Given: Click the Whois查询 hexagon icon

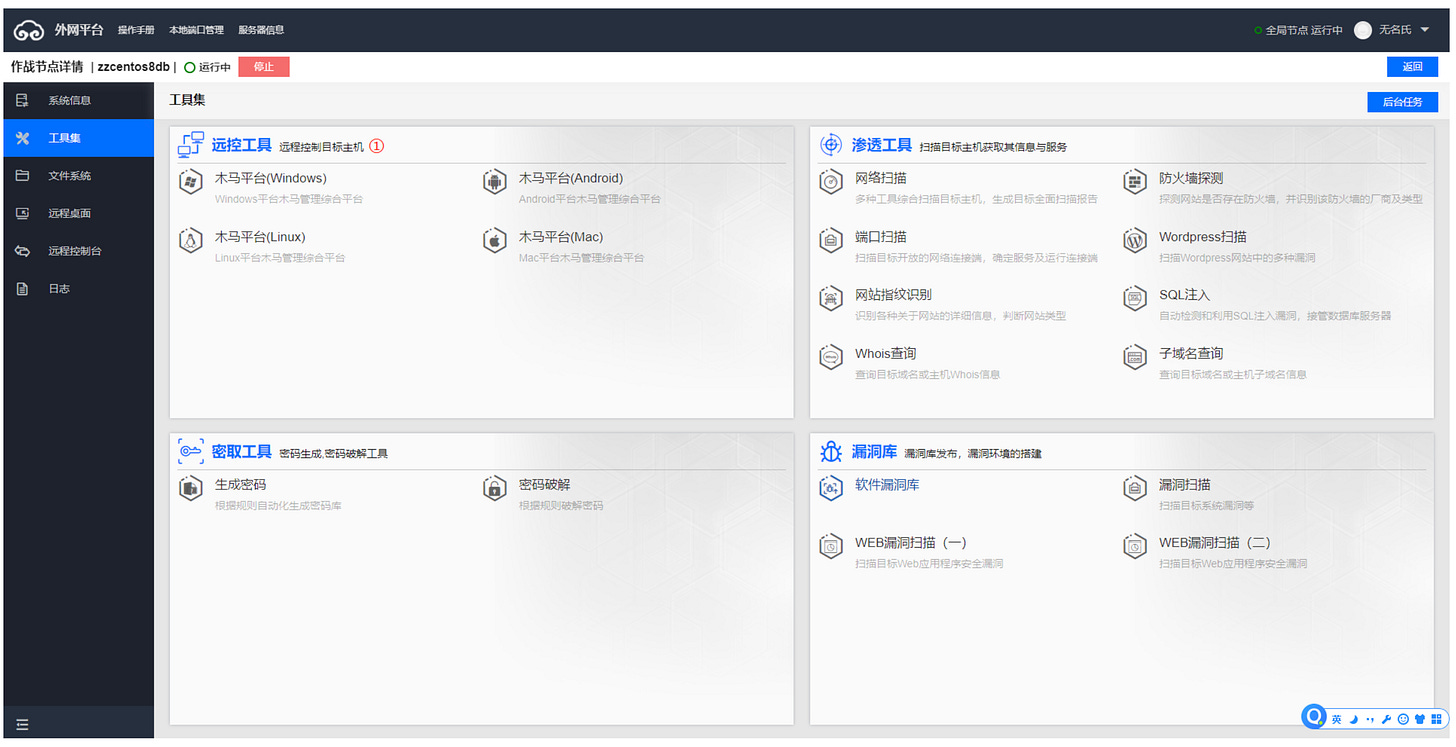Looking at the screenshot, I should (x=831, y=358).
